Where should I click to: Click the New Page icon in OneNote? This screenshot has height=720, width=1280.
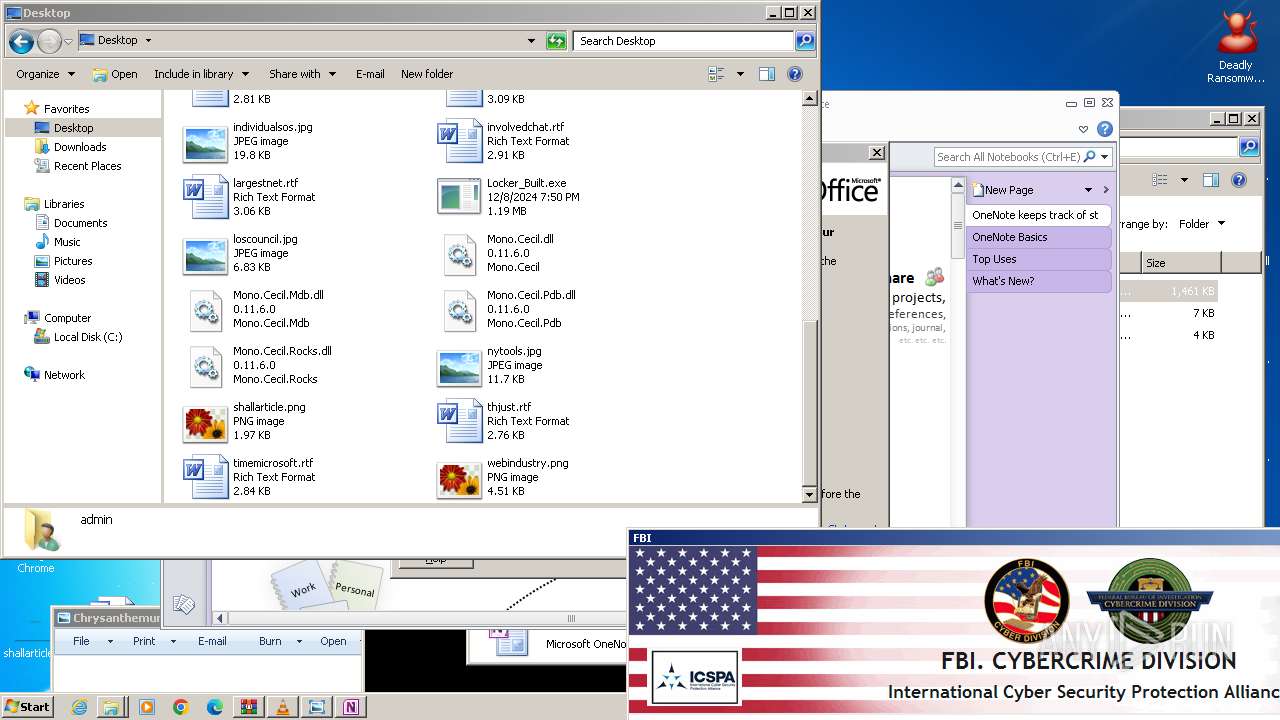coord(978,190)
